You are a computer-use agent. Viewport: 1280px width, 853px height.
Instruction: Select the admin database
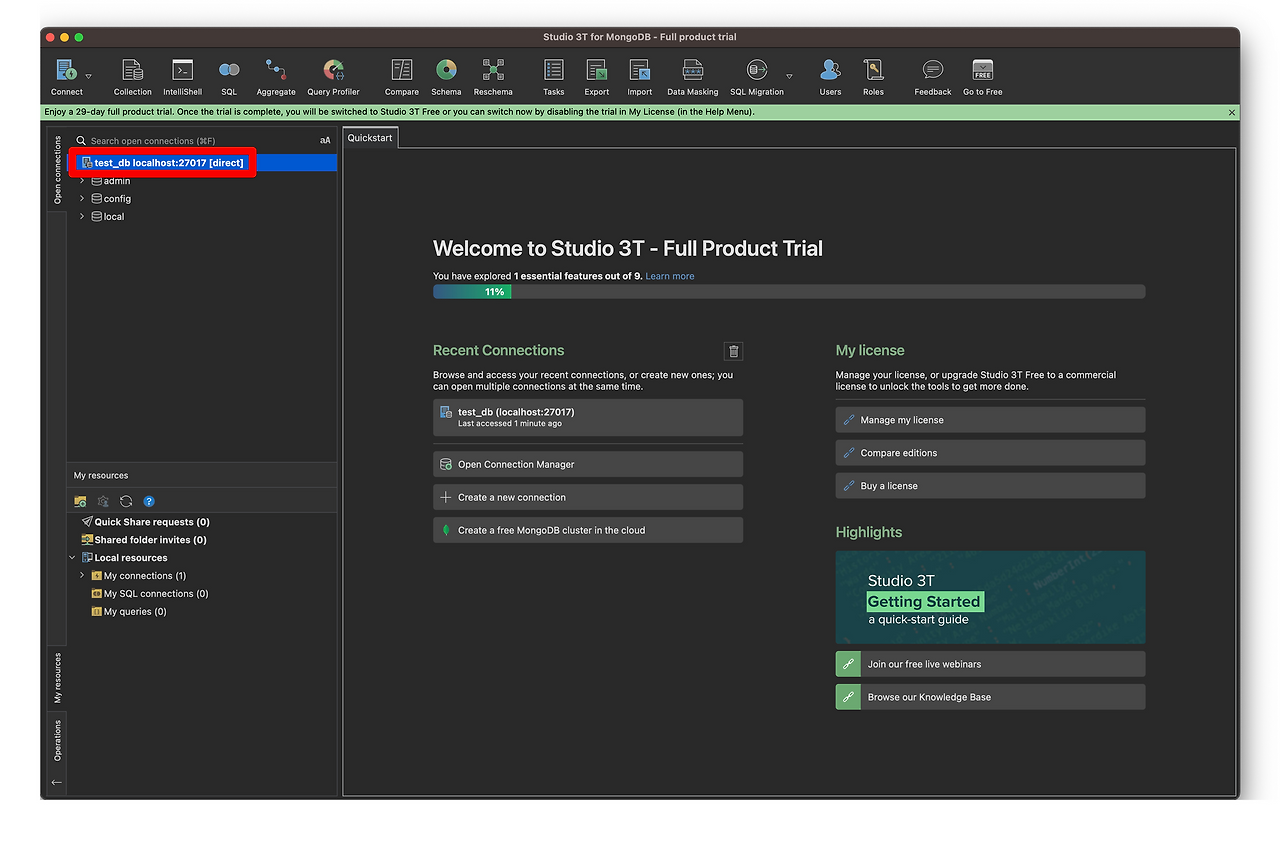coord(111,181)
